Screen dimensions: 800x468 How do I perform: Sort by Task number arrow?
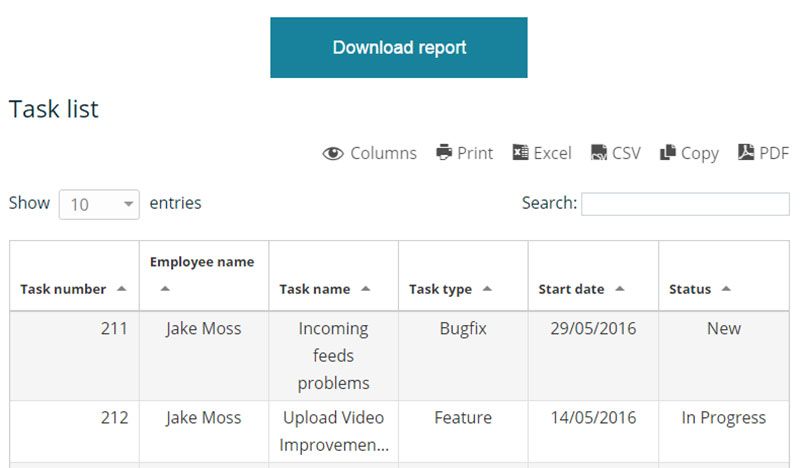click(x=121, y=289)
